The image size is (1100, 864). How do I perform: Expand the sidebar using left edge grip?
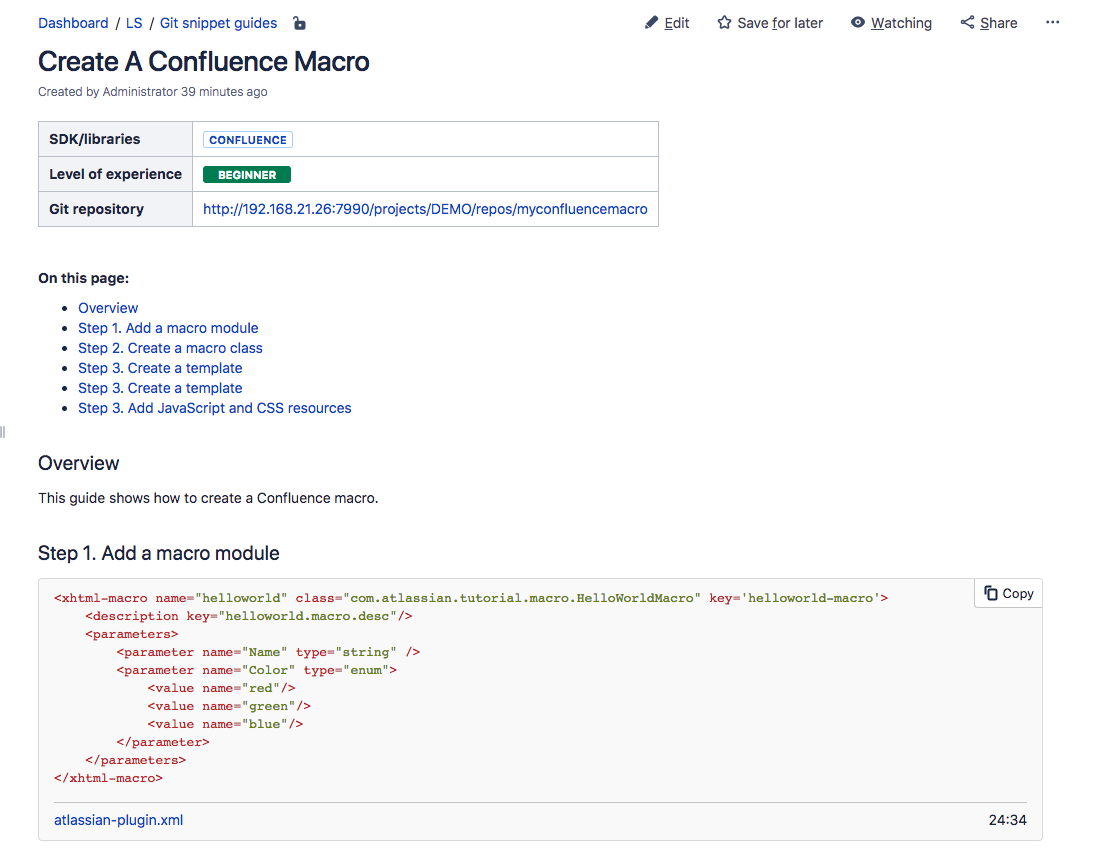pyautogui.click(x=4, y=432)
